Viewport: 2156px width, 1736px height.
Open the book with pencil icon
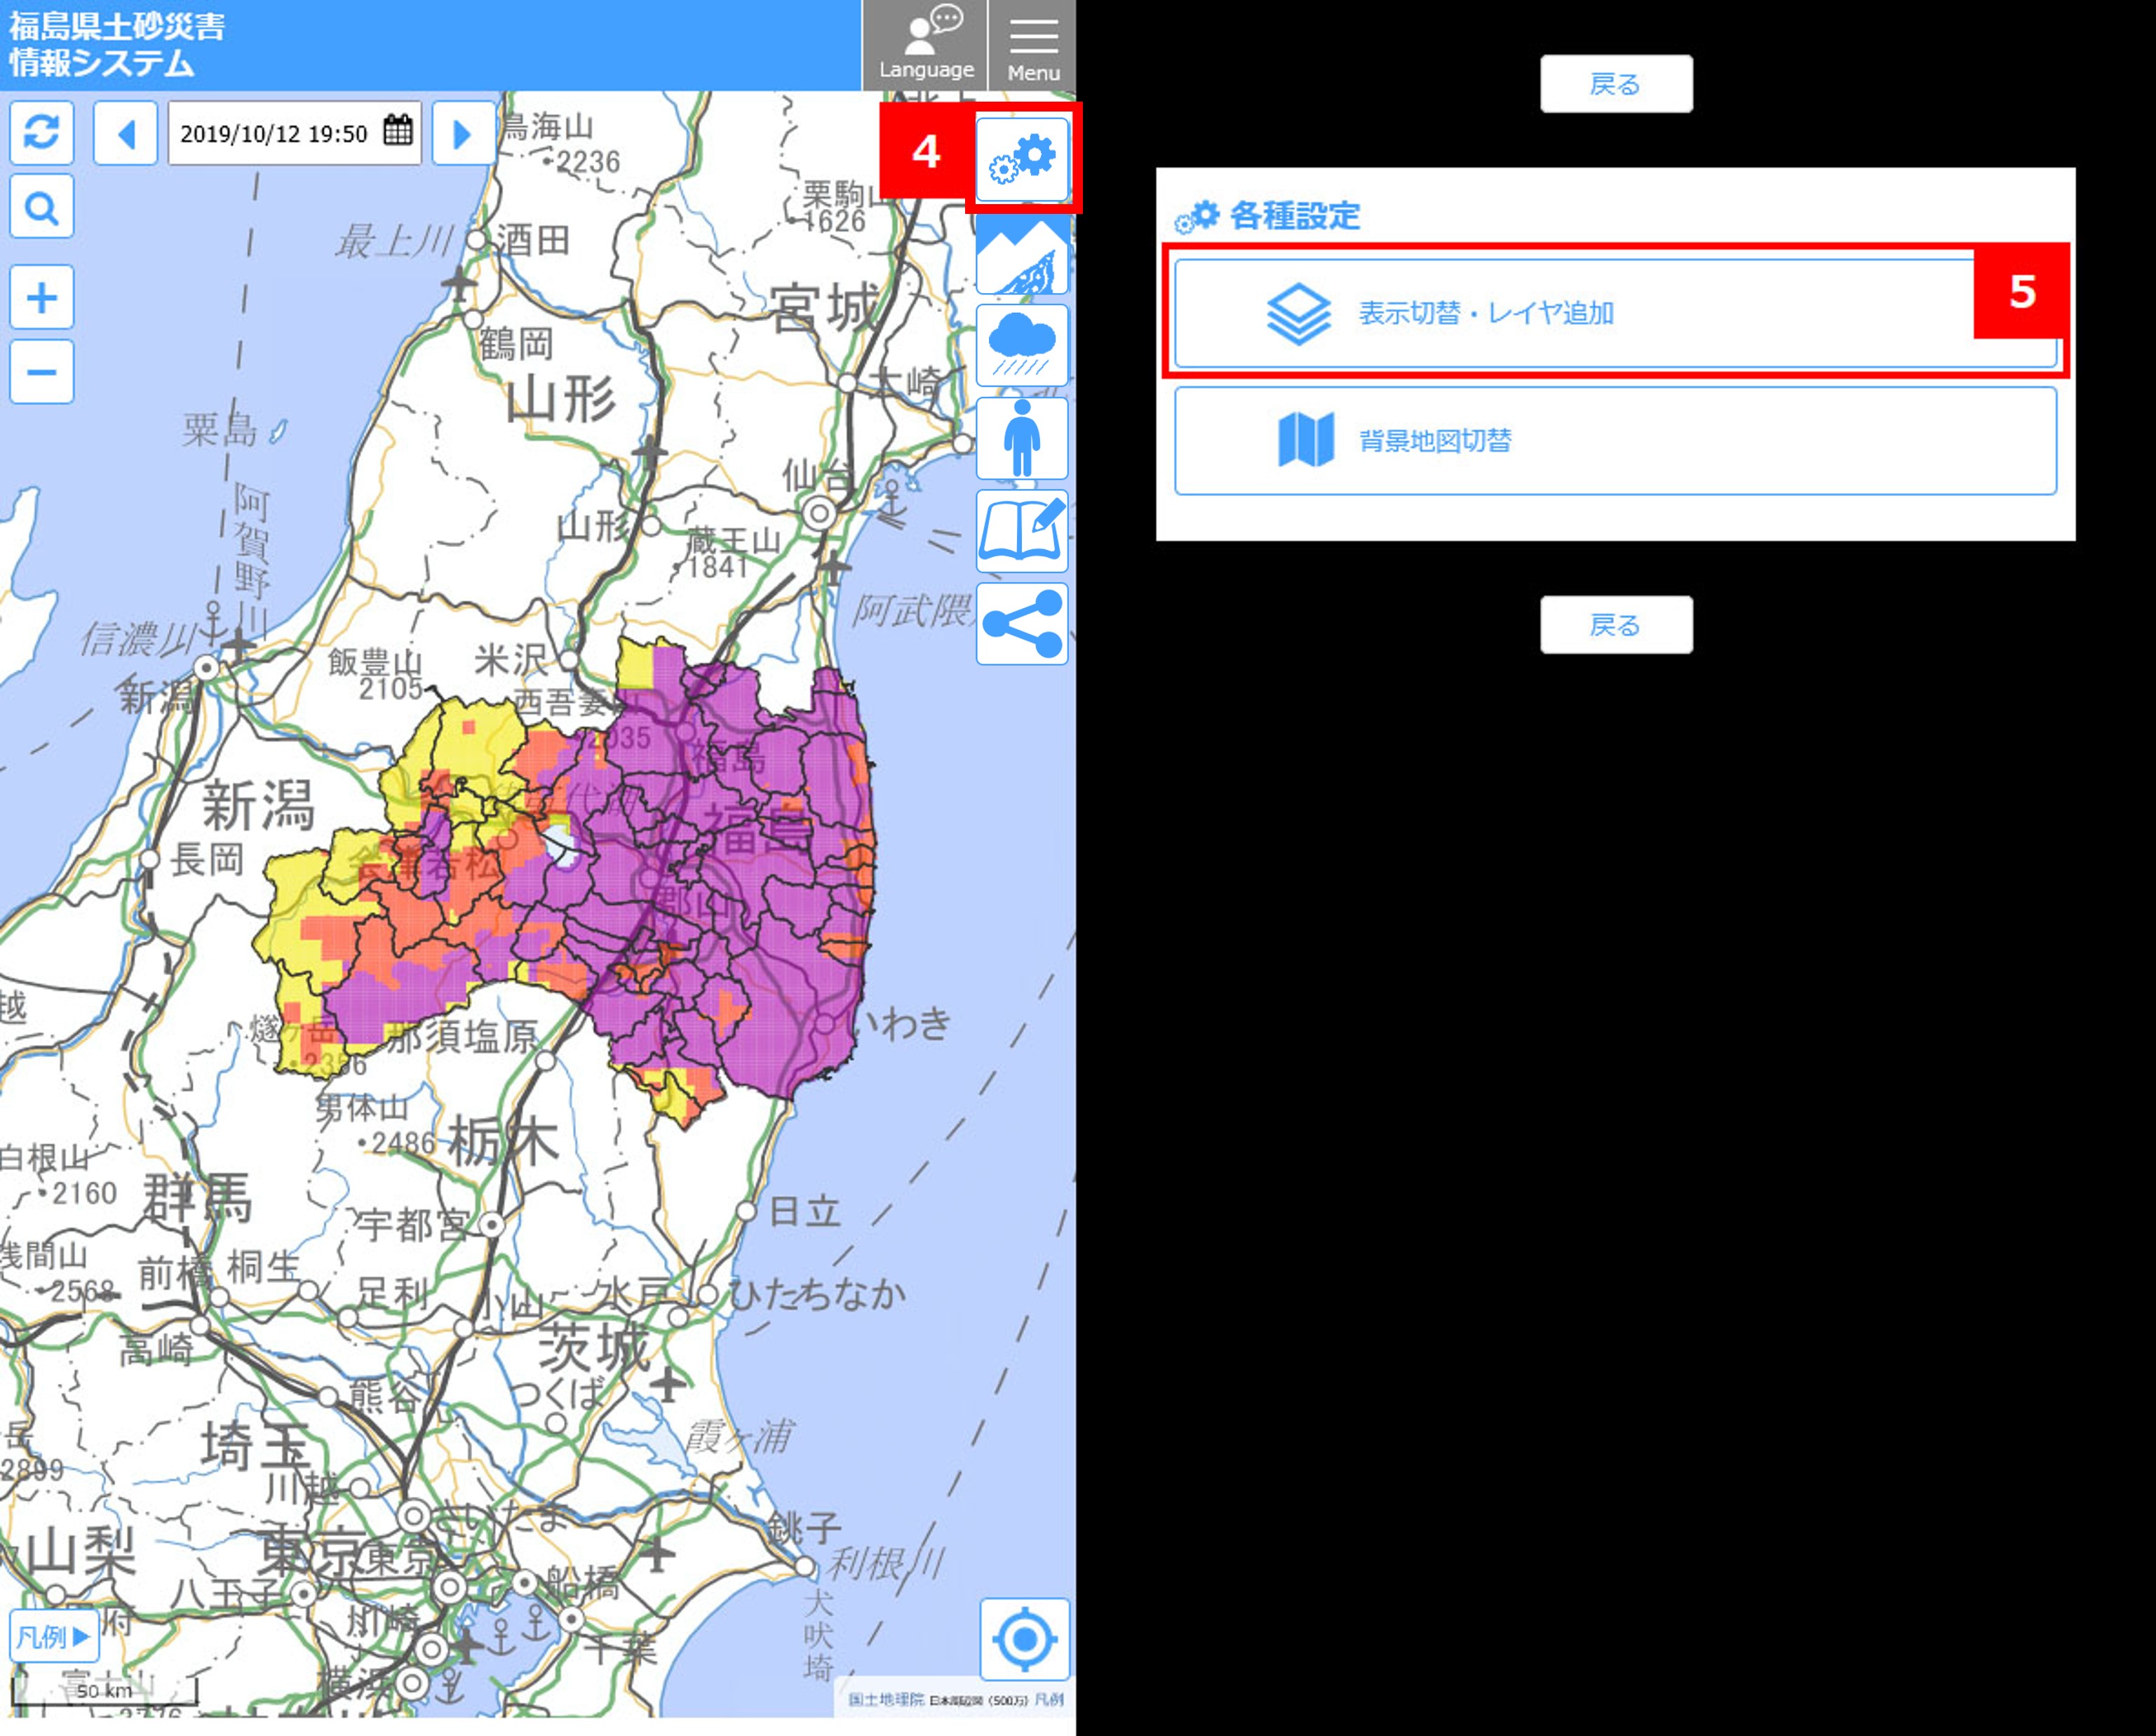pos(1022,531)
